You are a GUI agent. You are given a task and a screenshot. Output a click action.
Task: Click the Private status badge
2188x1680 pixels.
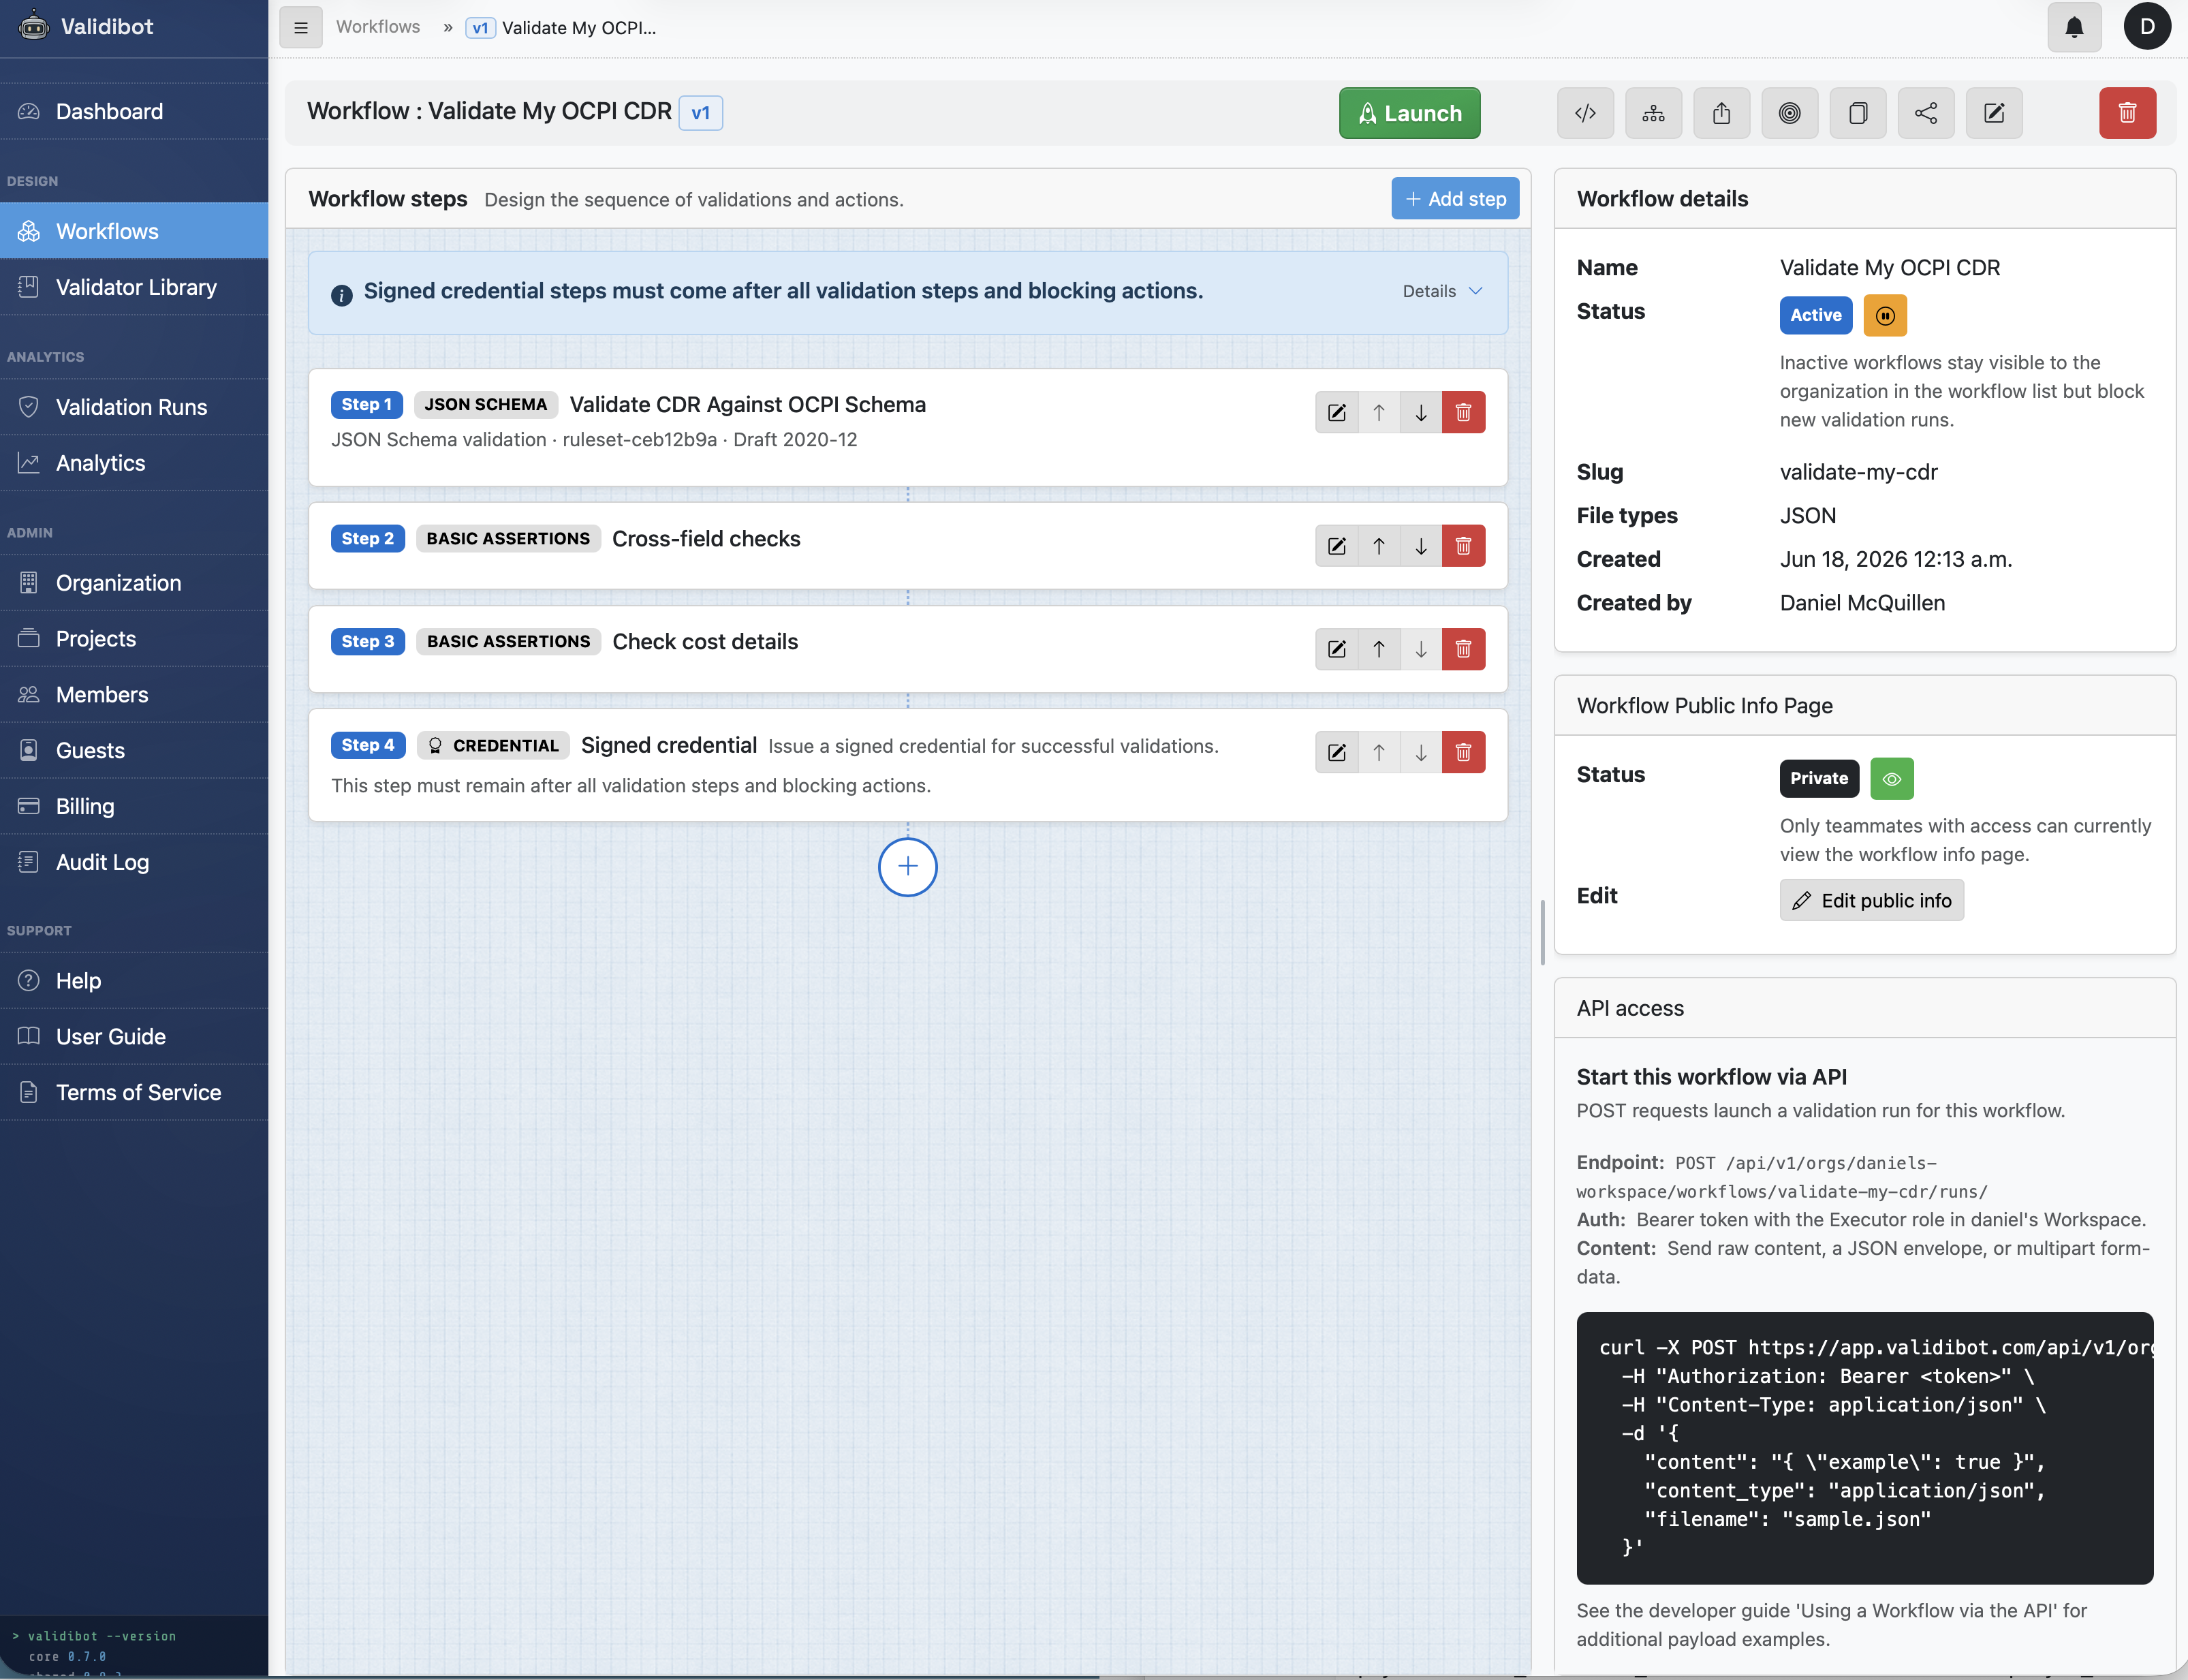pos(1819,779)
